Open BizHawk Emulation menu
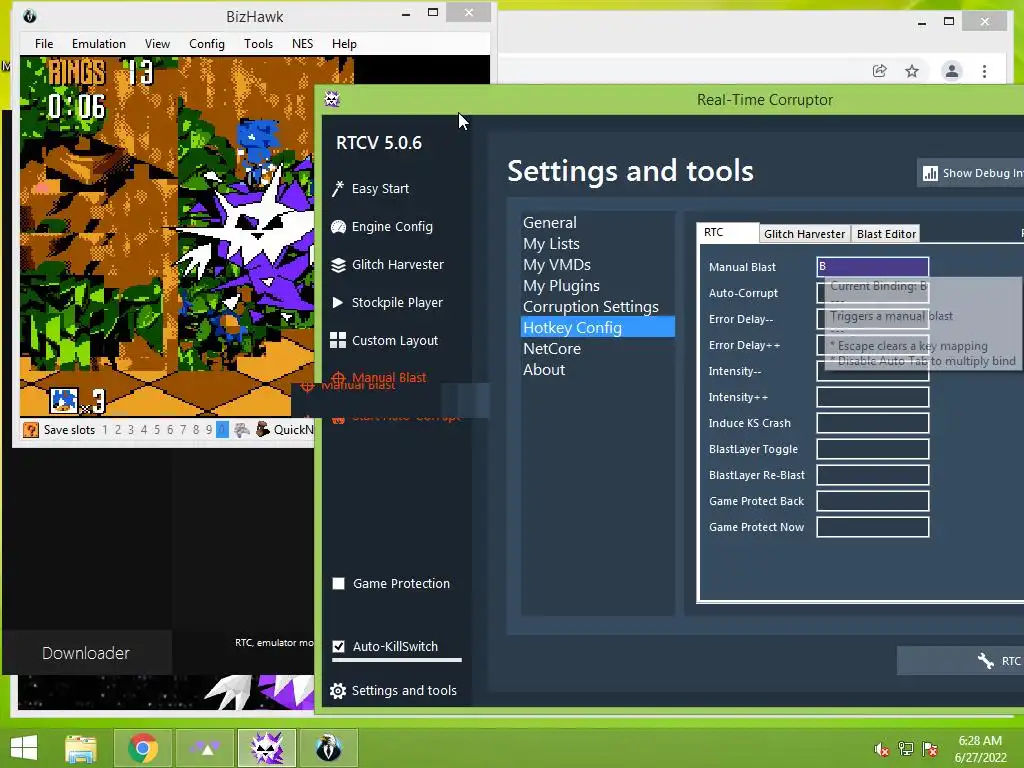 click(x=99, y=44)
